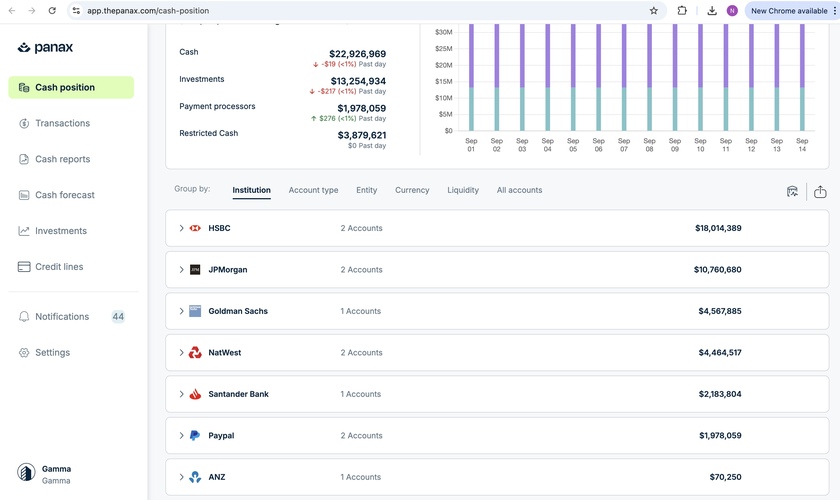This screenshot has height=500, width=840.
Task: Expand the NatWest accounts row
Action: 181,353
